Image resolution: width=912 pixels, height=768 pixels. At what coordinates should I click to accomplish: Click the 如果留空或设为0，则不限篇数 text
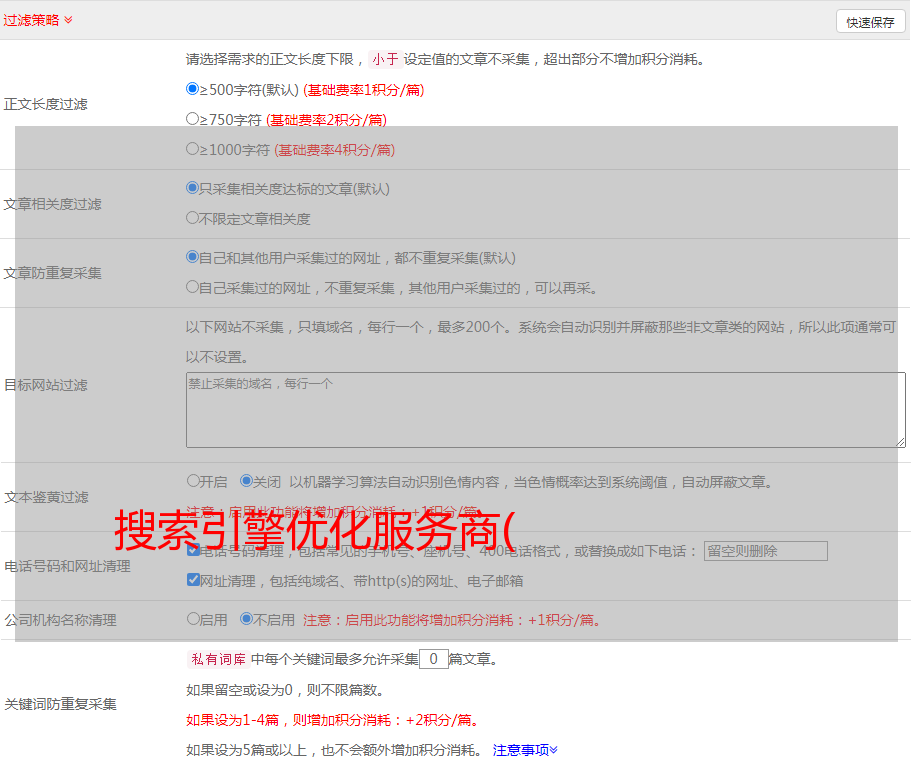(286, 691)
